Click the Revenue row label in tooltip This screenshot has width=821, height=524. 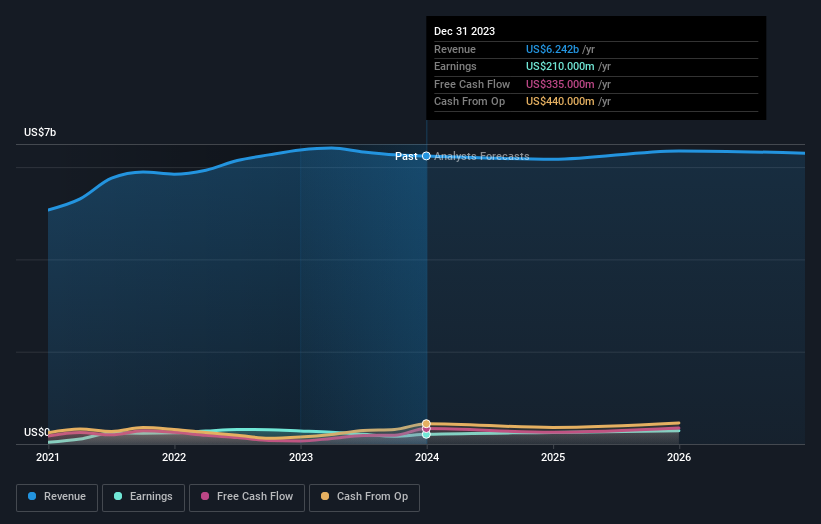tap(455, 49)
